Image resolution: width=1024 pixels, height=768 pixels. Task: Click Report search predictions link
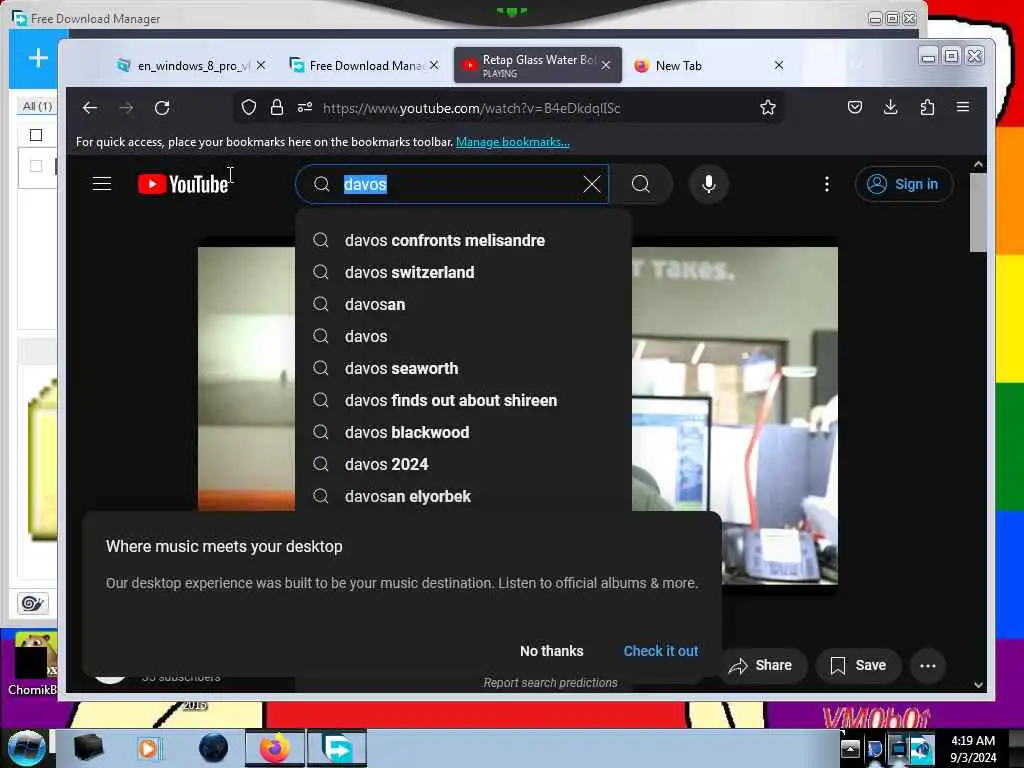point(551,682)
